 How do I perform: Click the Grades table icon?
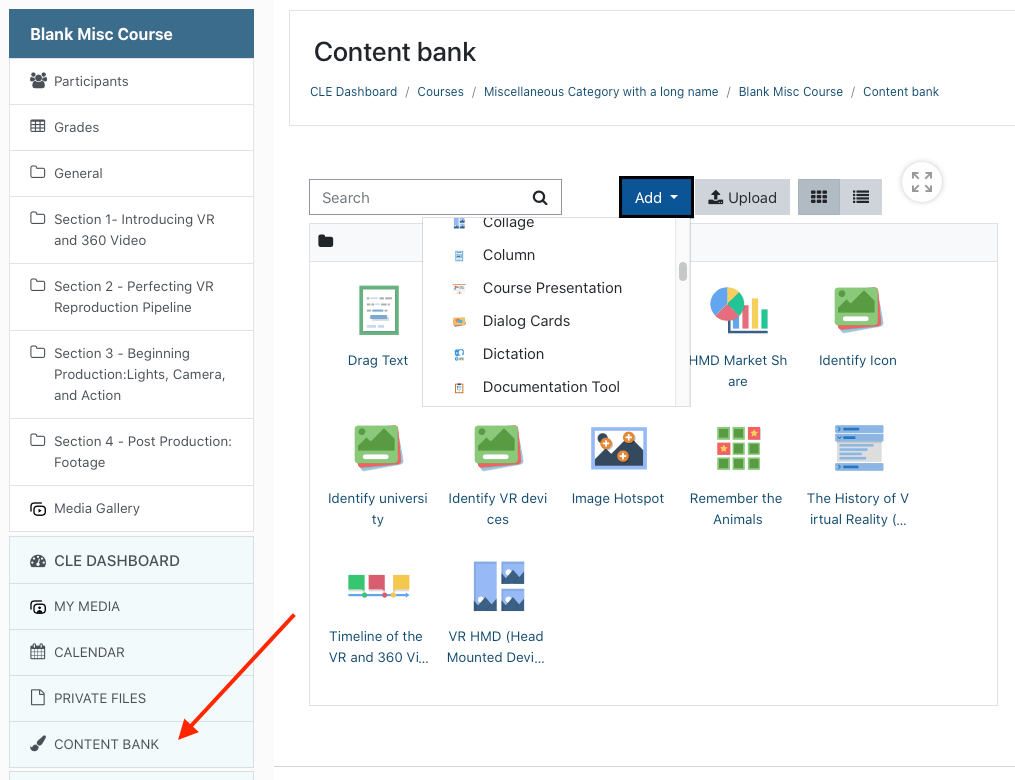38,126
